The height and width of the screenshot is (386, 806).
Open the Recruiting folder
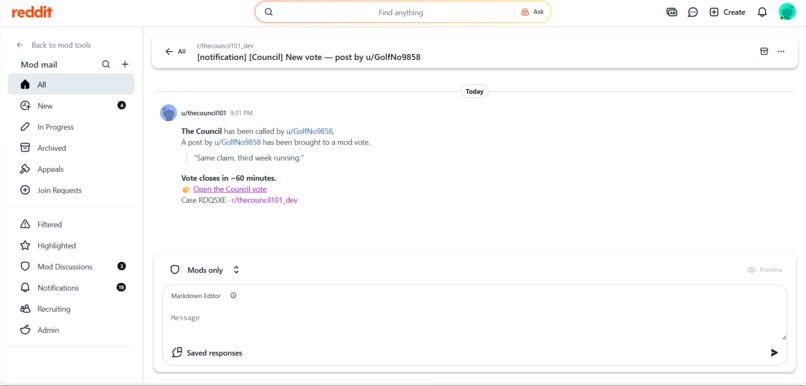pyautogui.click(x=71, y=308)
